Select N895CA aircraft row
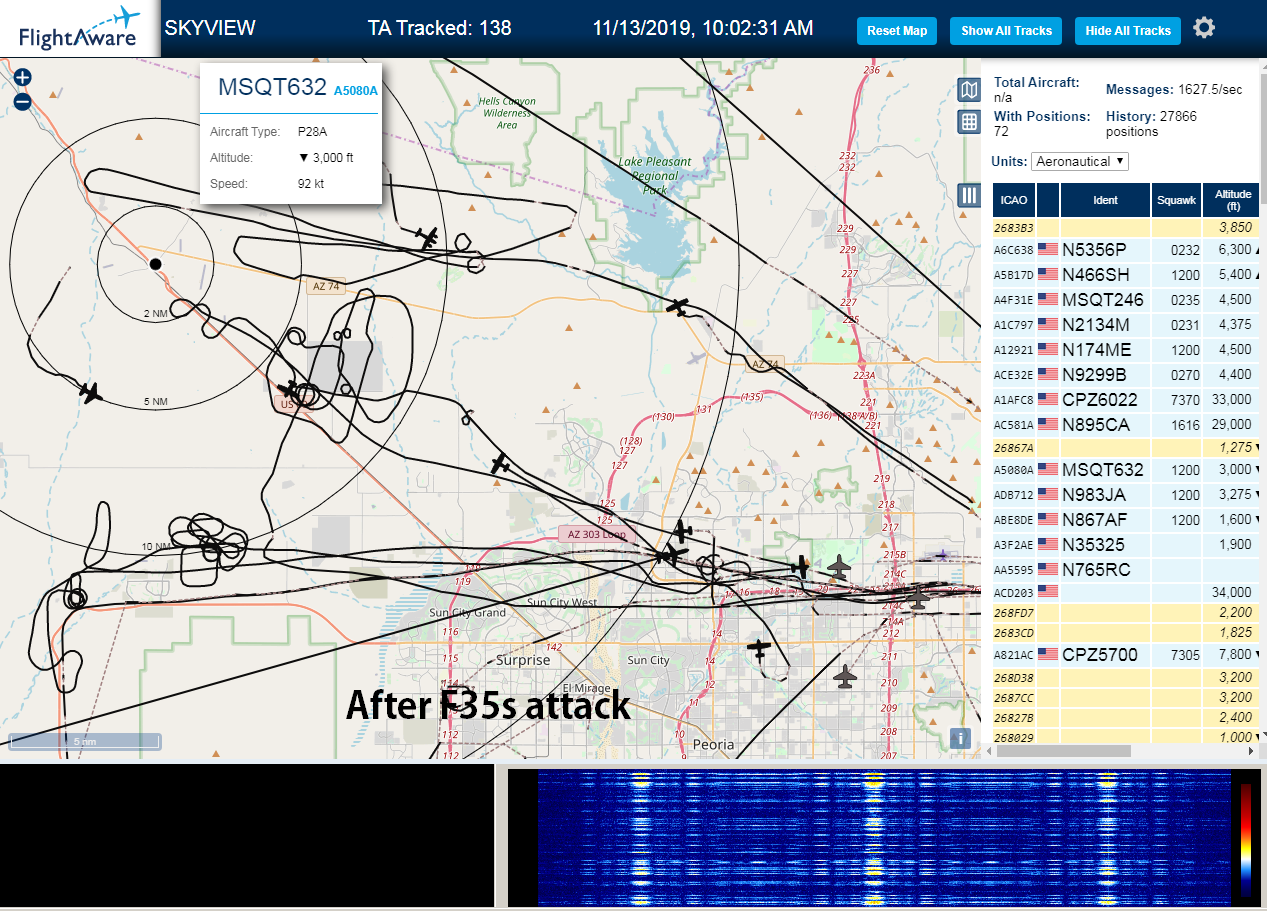1267x911 pixels. (x=1126, y=424)
